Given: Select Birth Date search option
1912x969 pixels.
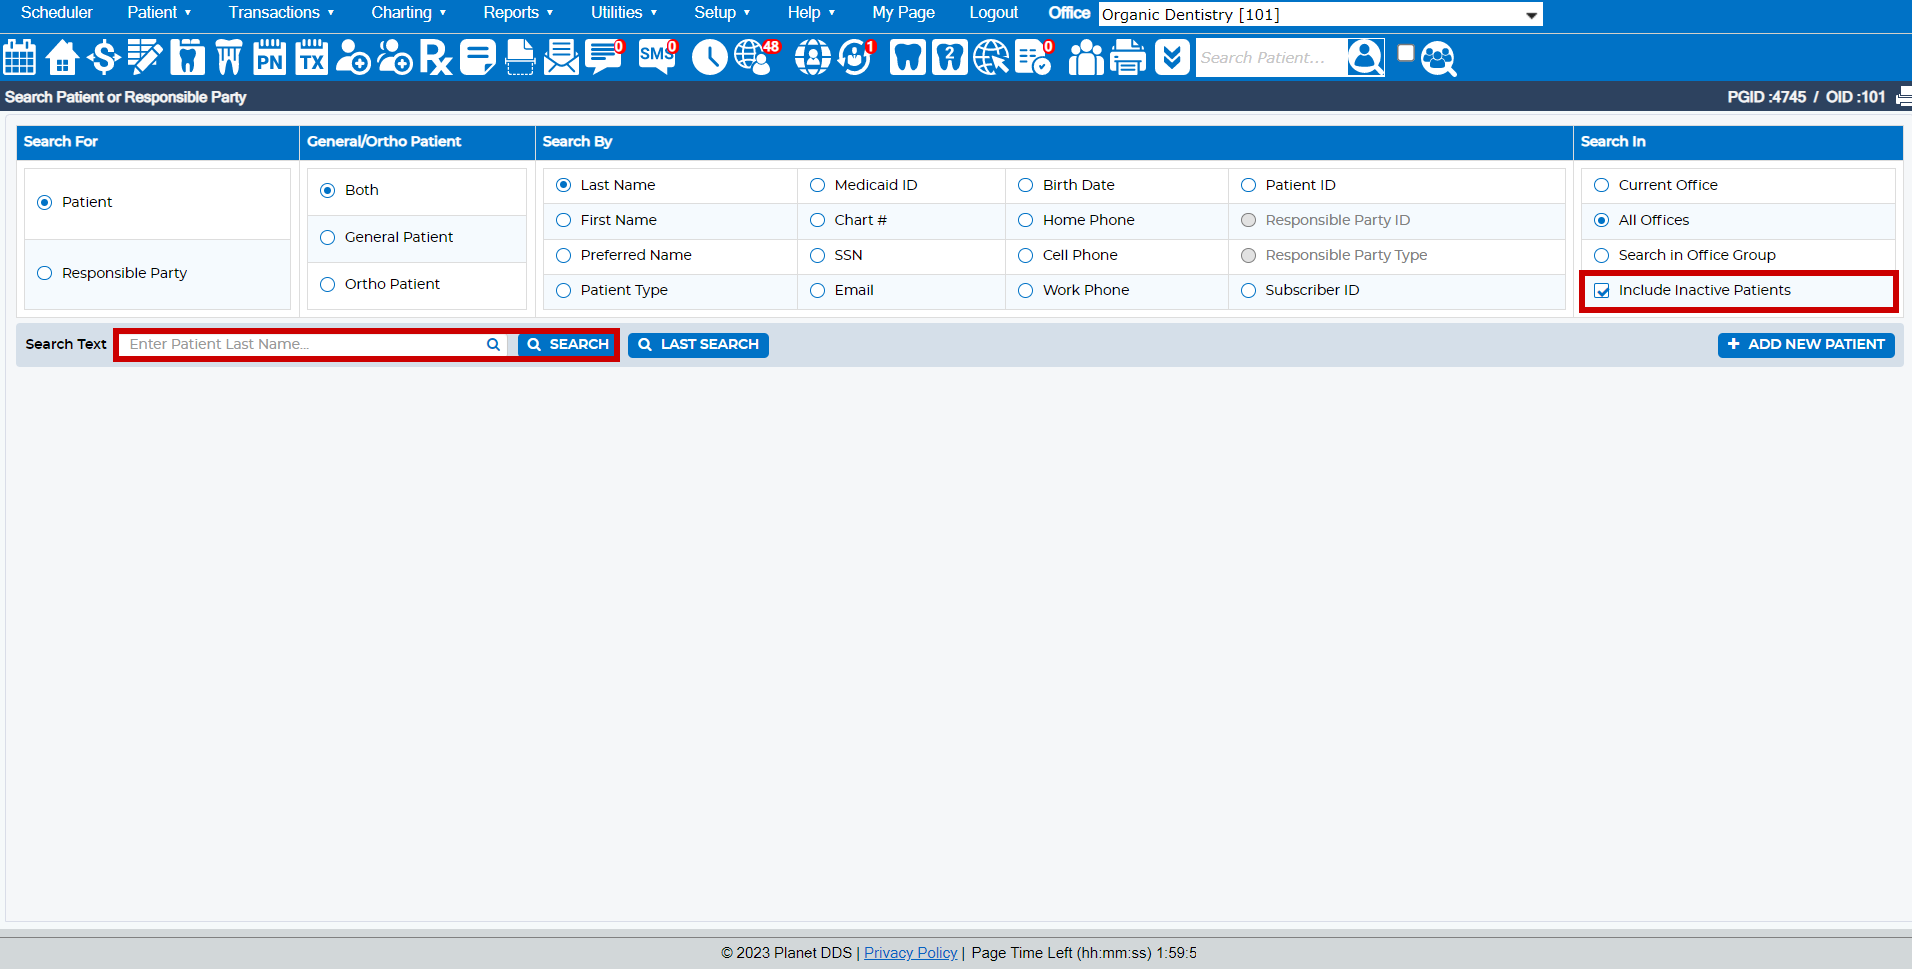Looking at the screenshot, I should pyautogui.click(x=1025, y=185).
